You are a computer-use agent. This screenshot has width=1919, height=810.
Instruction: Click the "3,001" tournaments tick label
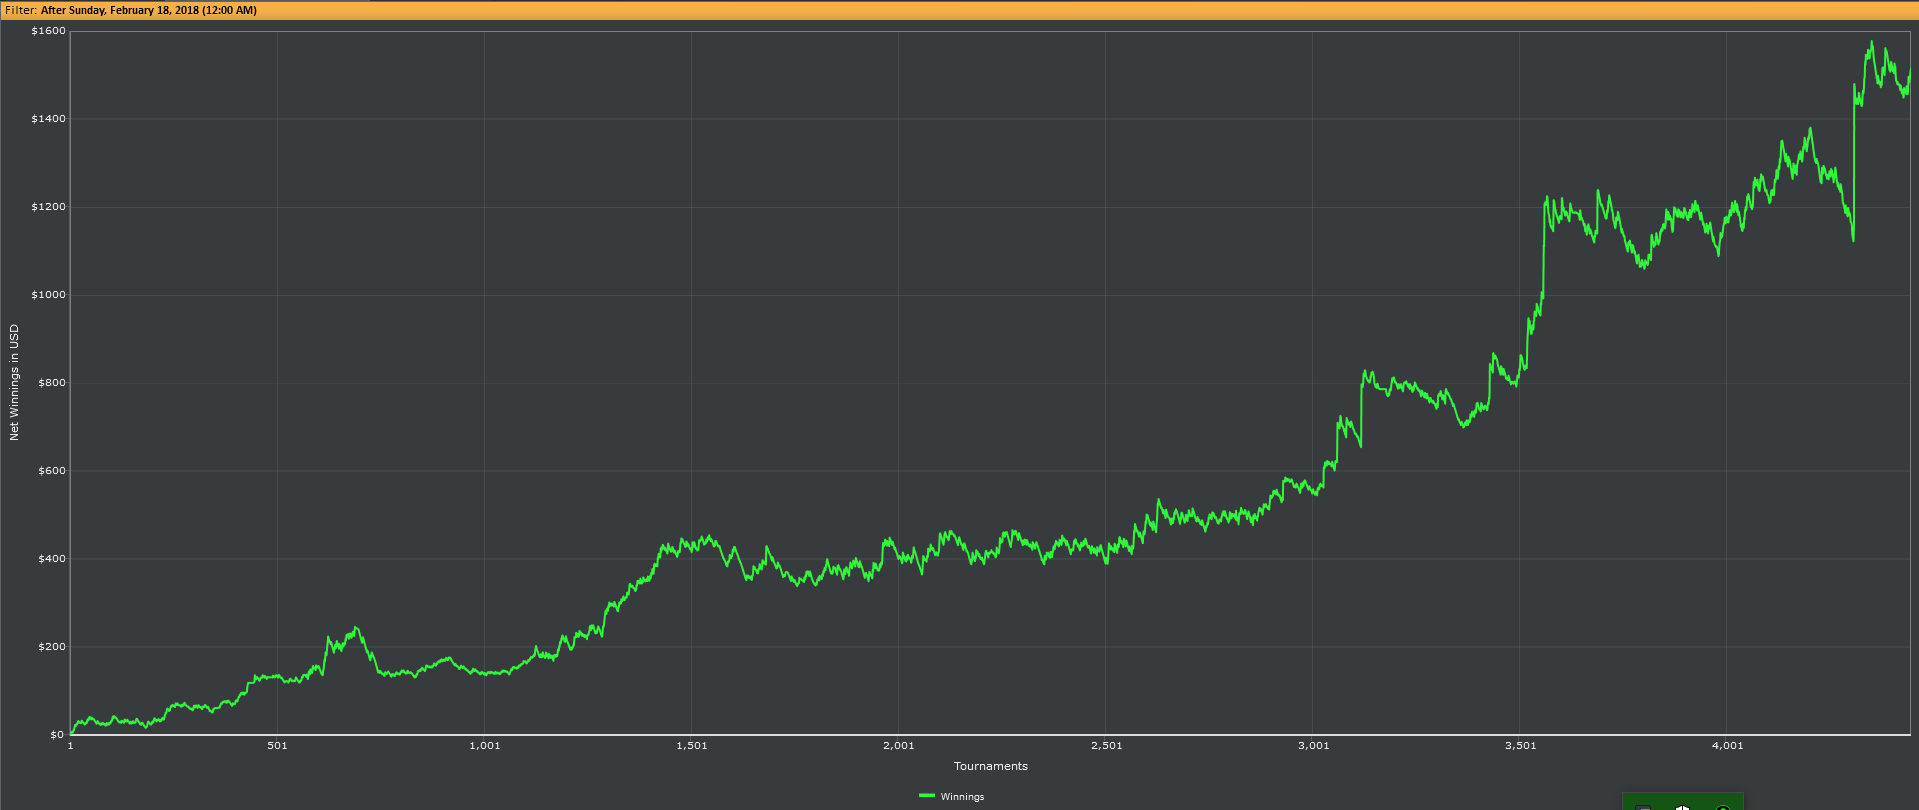[1314, 745]
